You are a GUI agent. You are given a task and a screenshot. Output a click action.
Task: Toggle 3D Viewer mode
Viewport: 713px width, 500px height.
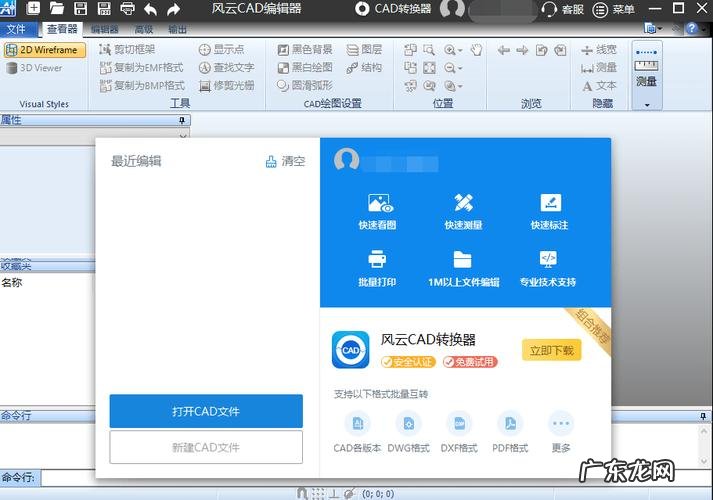pos(35,68)
